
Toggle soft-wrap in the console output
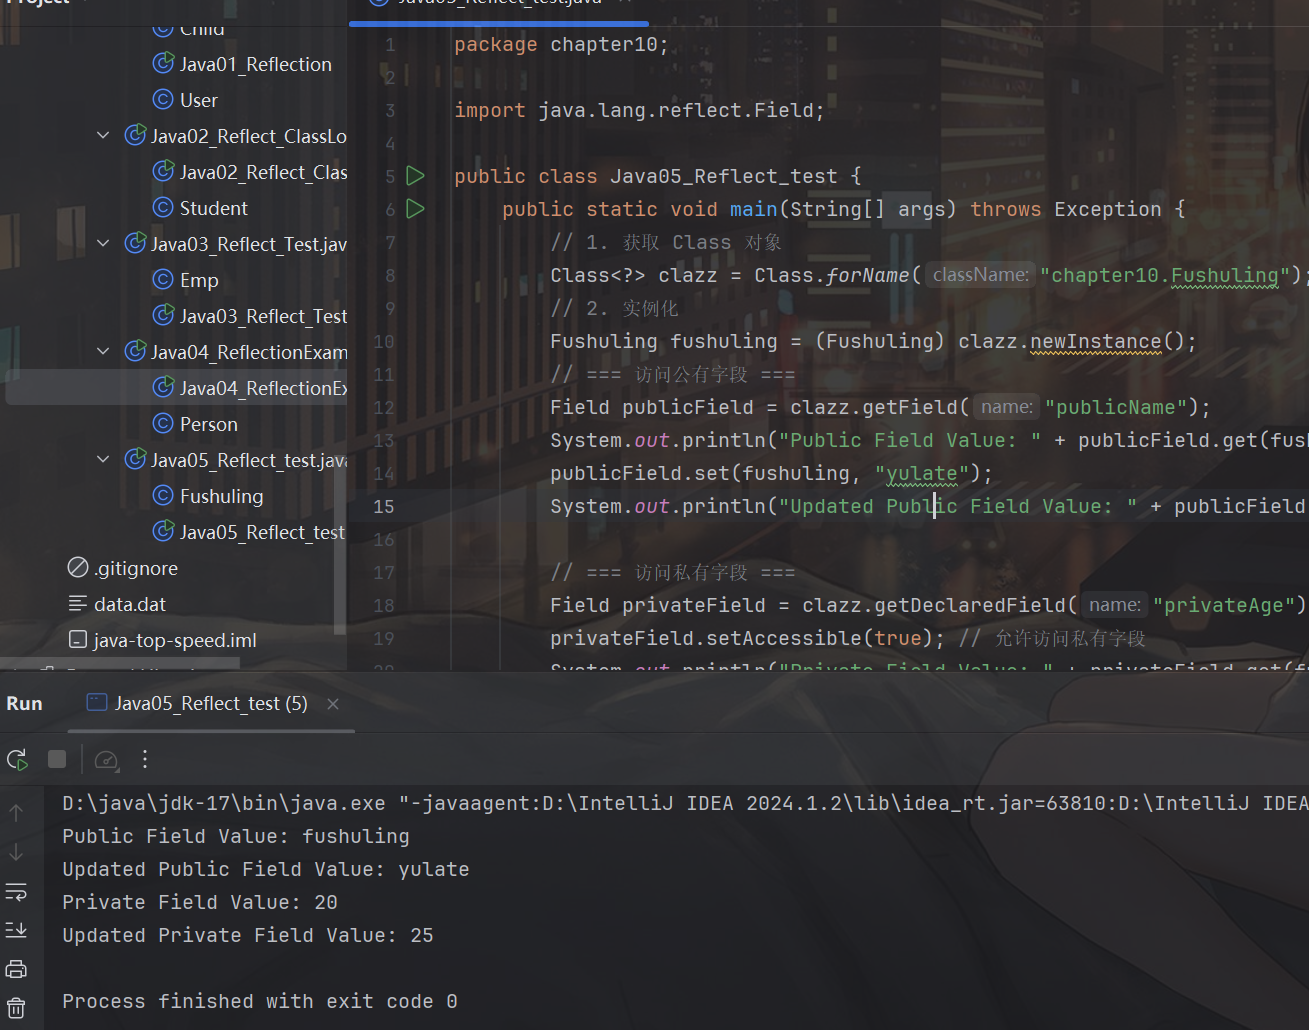coord(16,891)
